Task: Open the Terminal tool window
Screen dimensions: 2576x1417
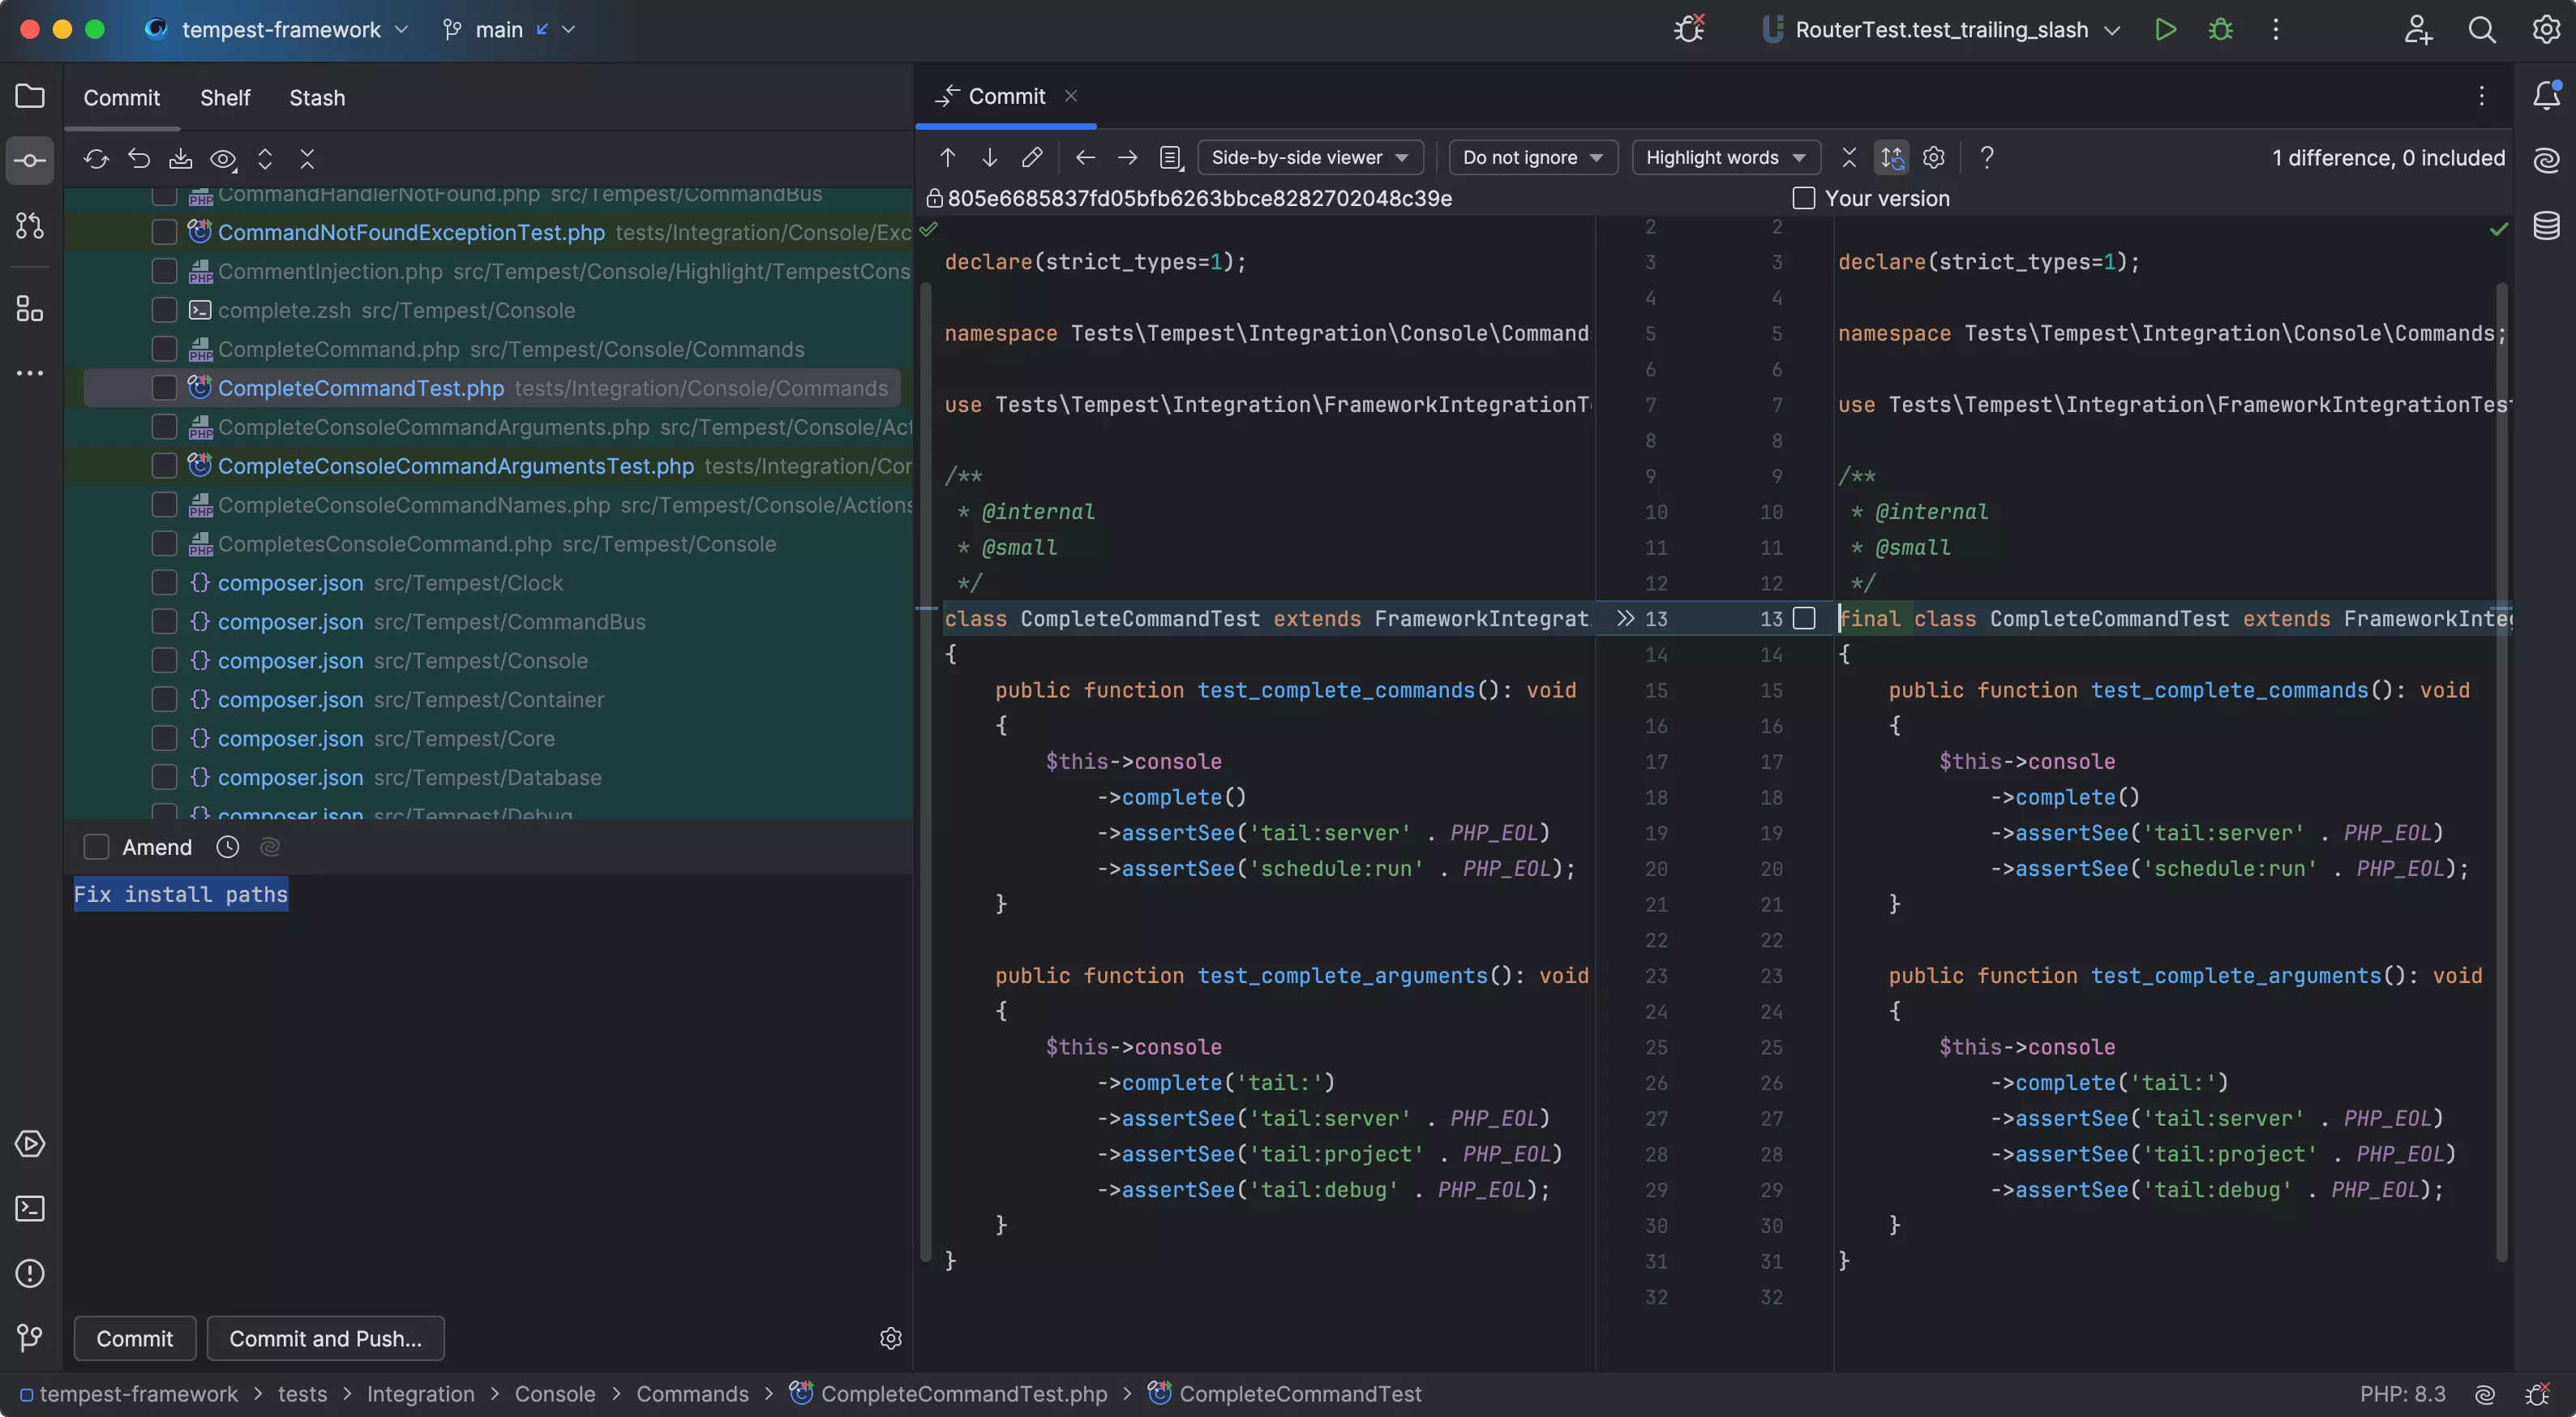Action: point(30,1209)
